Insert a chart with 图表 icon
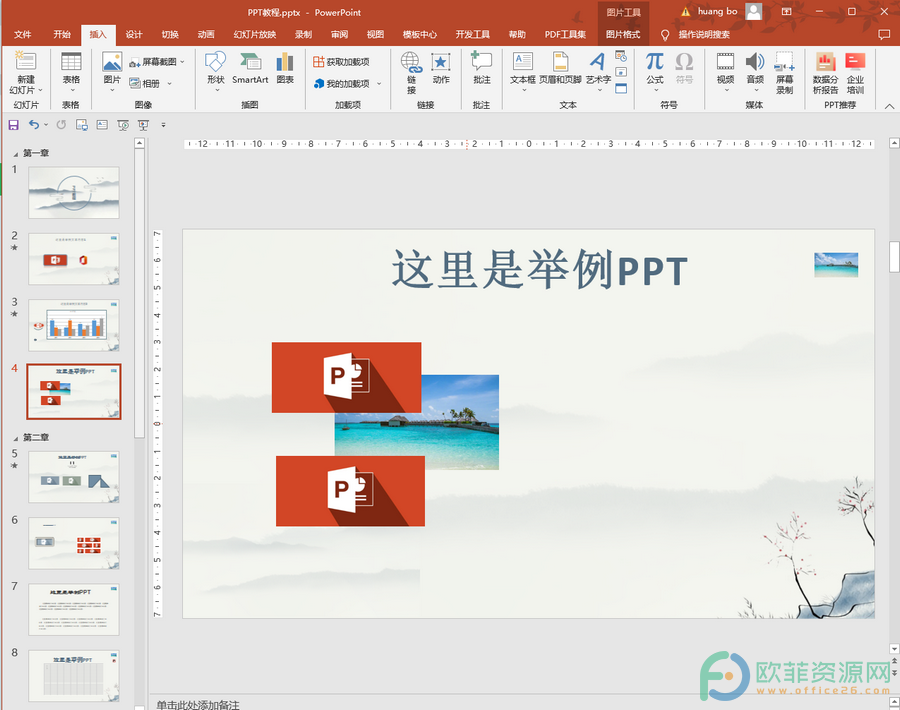 click(x=285, y=62)
